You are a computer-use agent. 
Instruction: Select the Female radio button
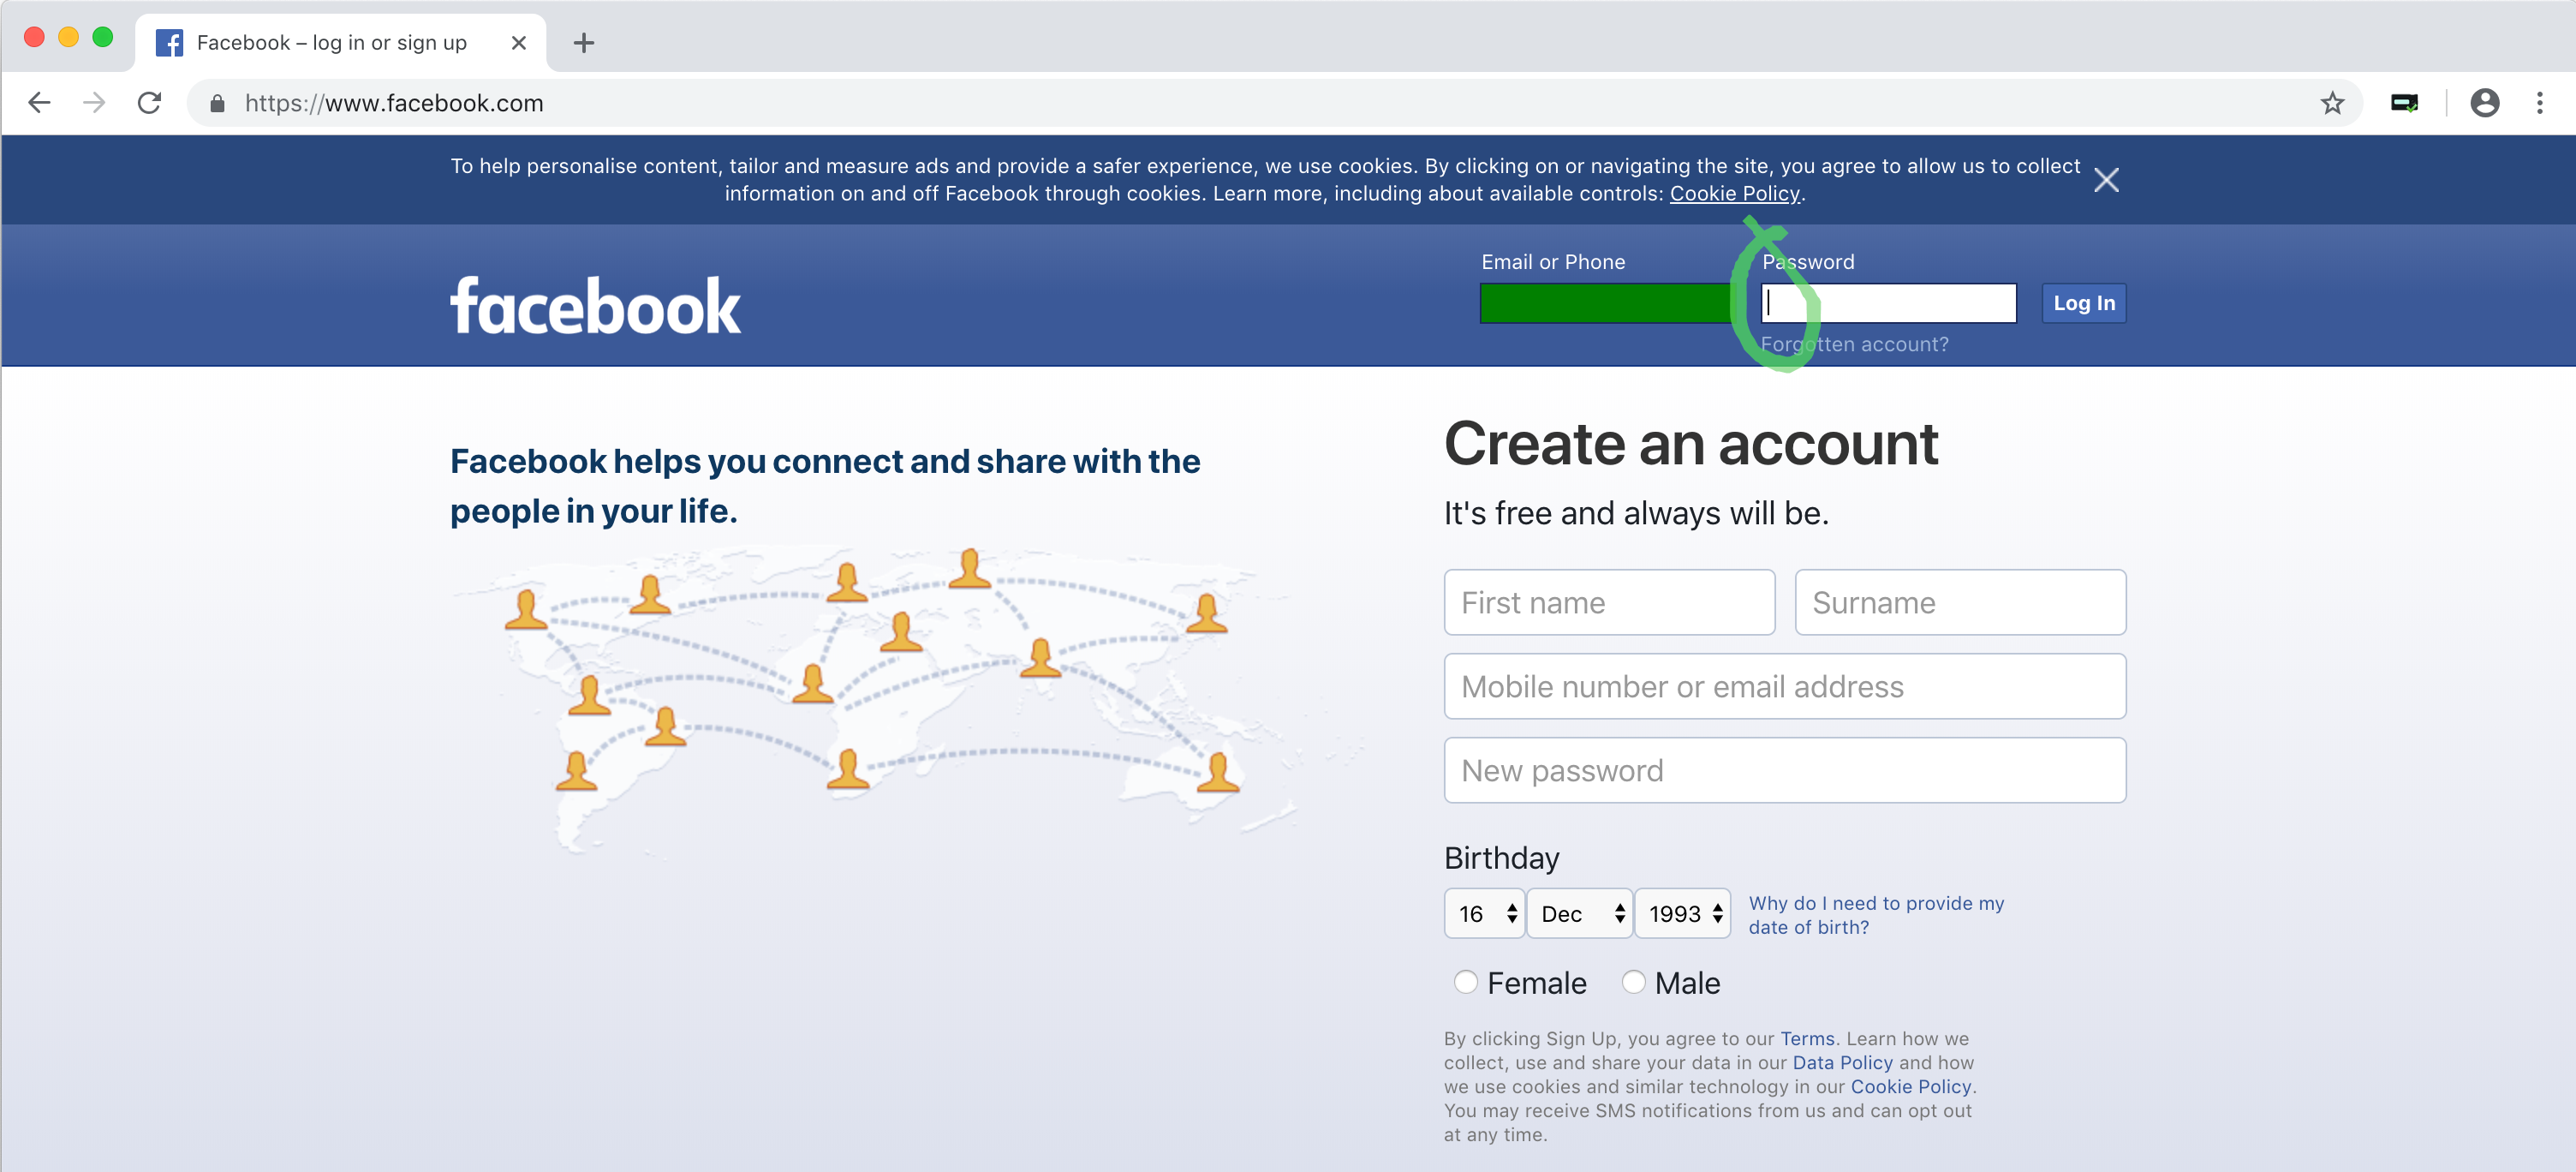[1465, 982]
